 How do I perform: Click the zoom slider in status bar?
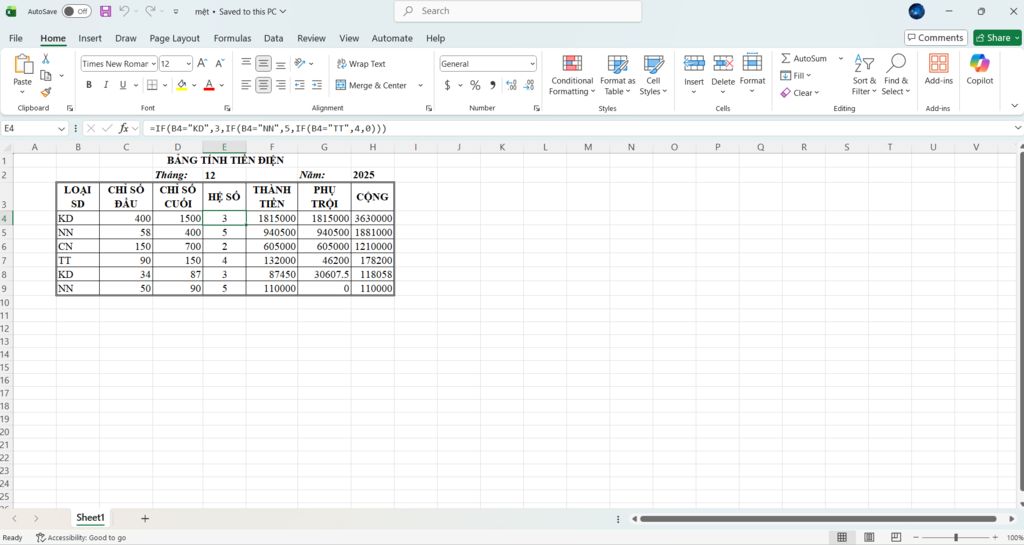tap(955, 537)
